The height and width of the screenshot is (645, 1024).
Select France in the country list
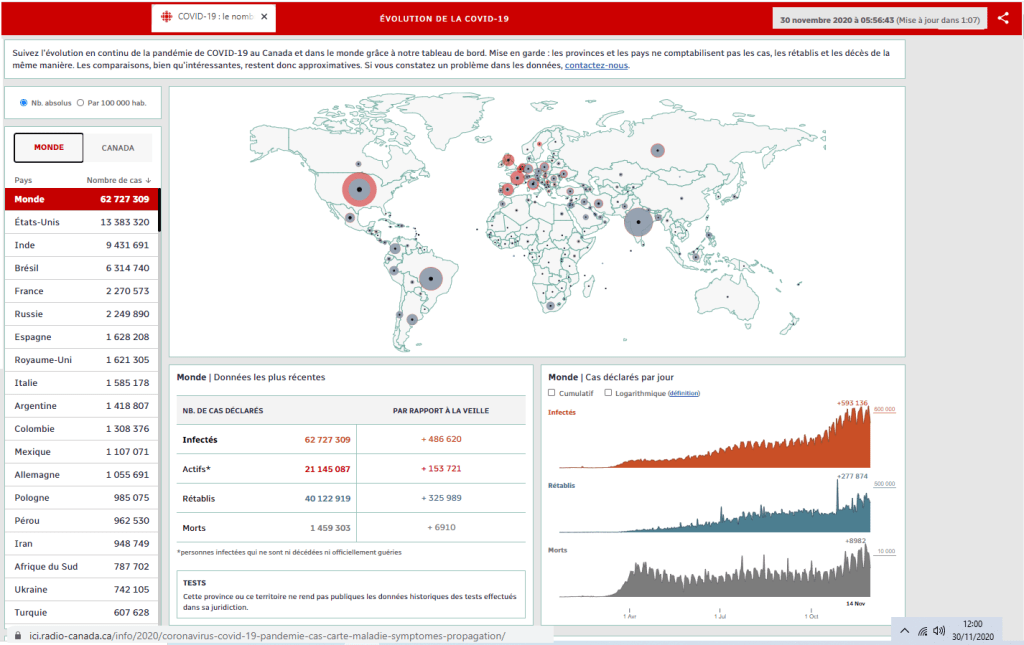pyautogui.click(x=80, y=291)
